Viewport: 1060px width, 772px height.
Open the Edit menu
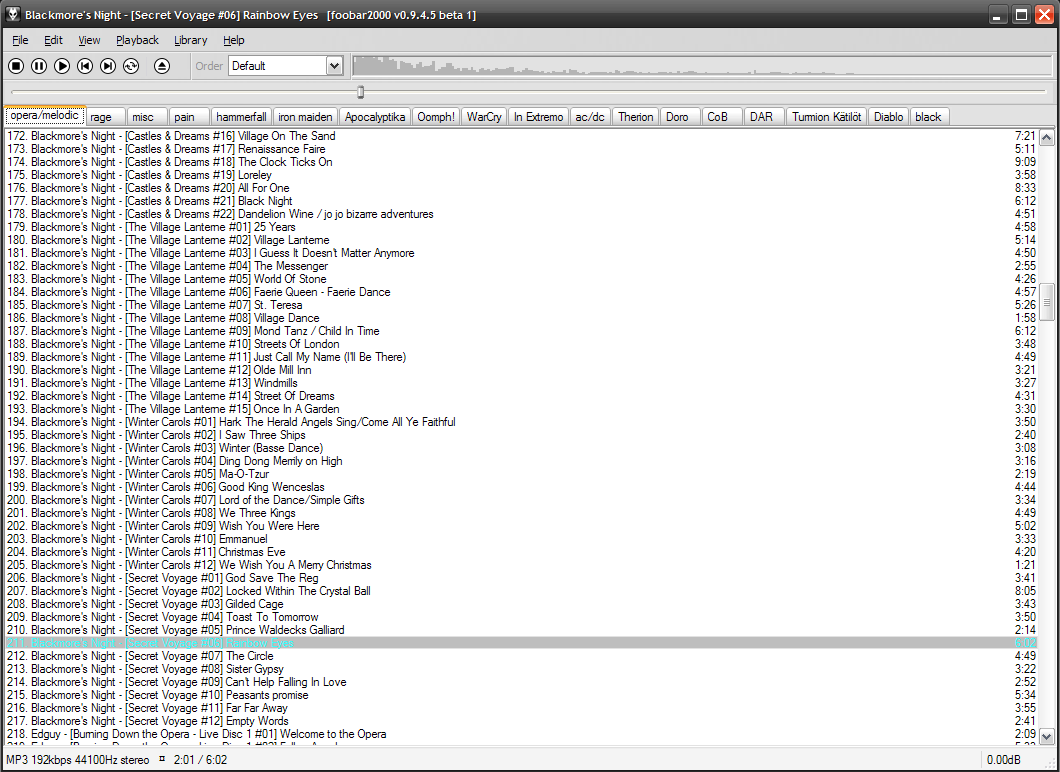point(53,40)
